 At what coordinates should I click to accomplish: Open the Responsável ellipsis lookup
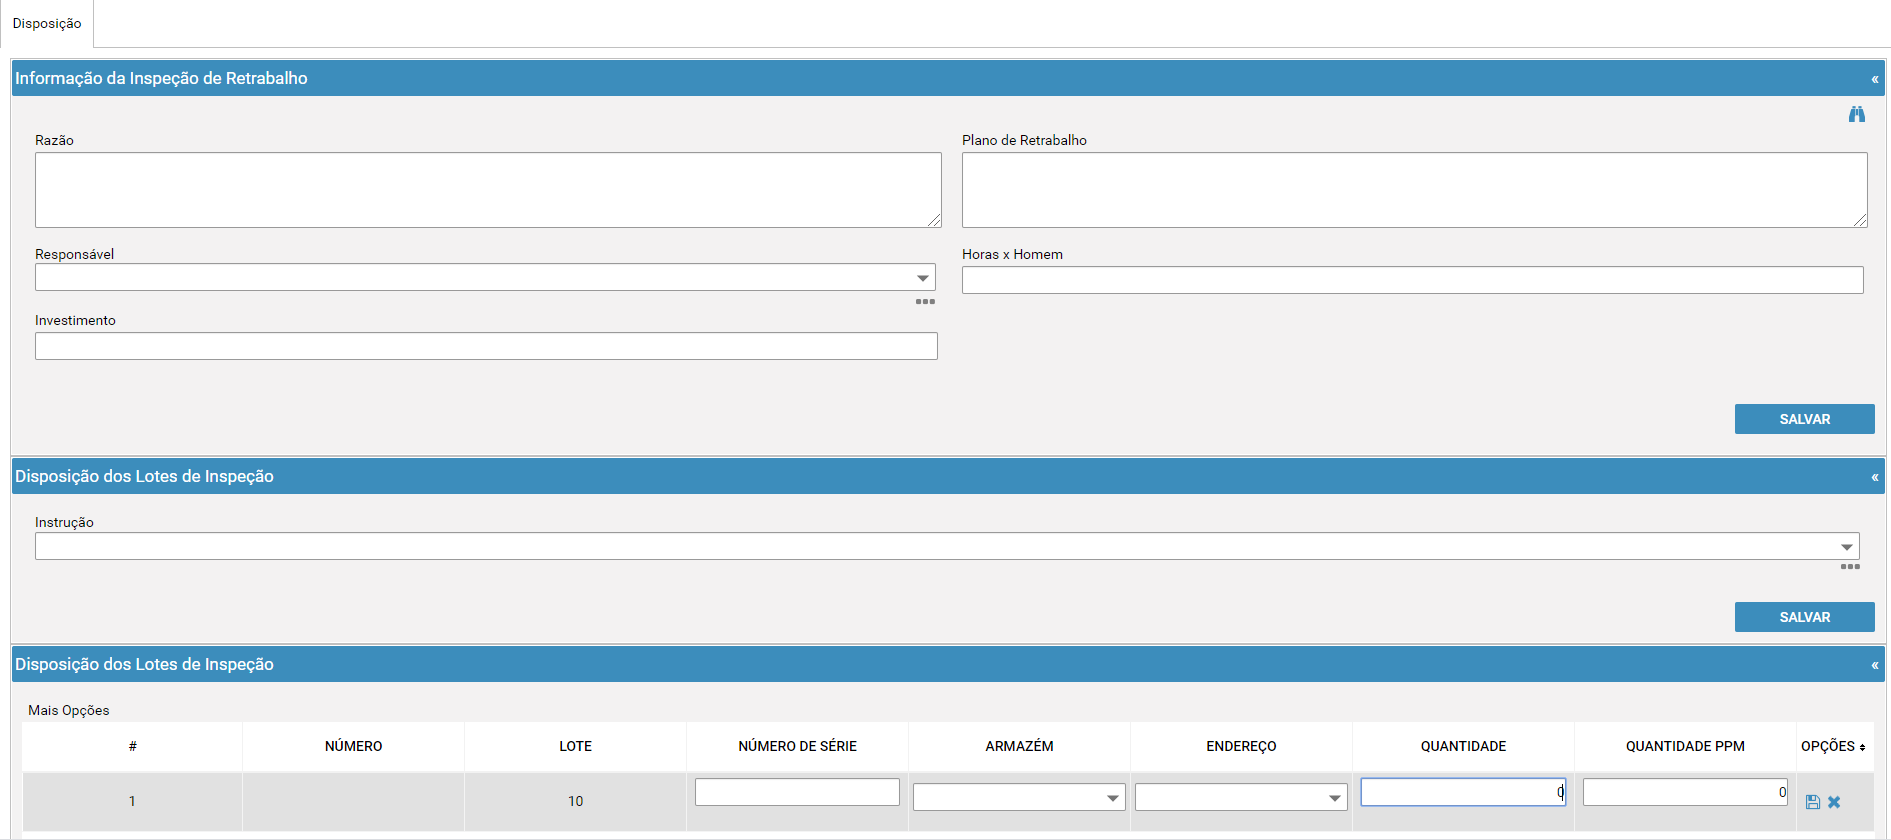pos(925,301)
